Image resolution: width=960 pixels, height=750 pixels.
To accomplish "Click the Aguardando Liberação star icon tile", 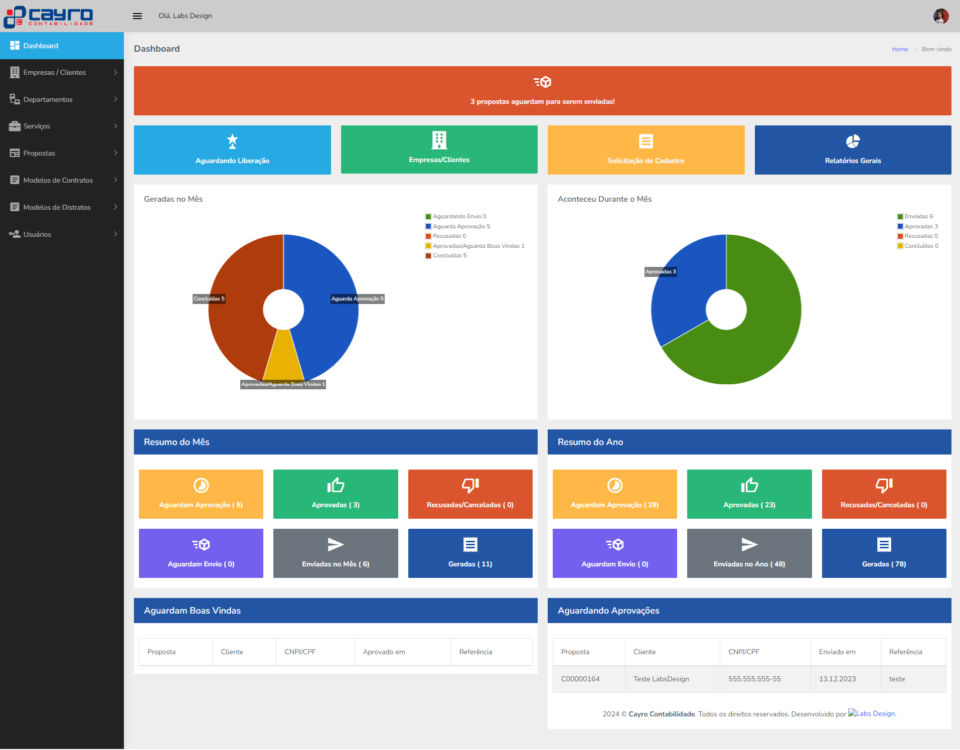I will click(232, 149).
